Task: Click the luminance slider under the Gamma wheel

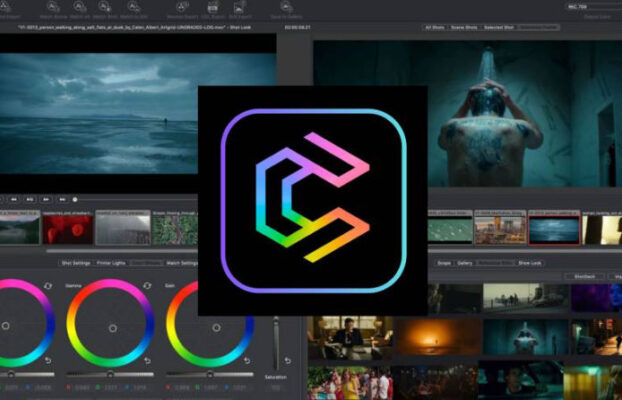Action: (110, 374)
